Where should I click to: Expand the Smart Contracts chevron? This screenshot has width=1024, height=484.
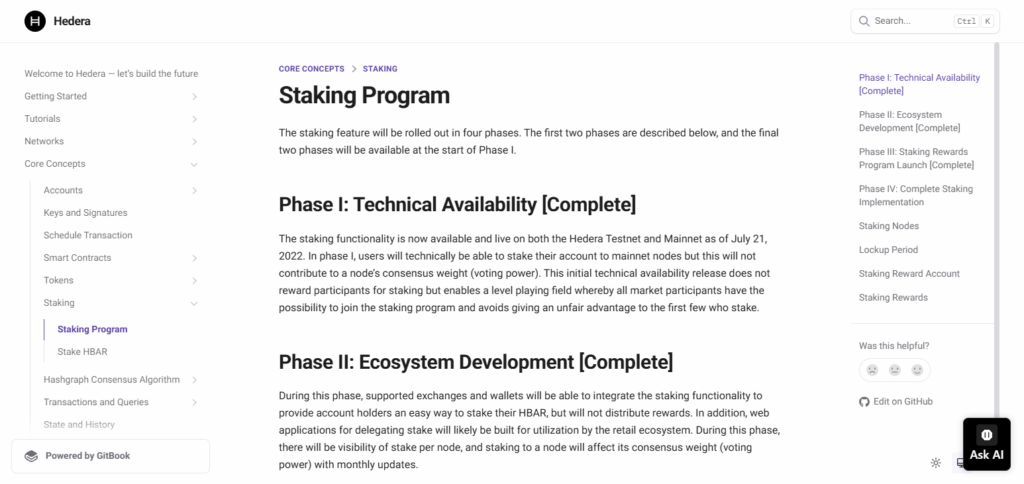(x=194, y=258)
